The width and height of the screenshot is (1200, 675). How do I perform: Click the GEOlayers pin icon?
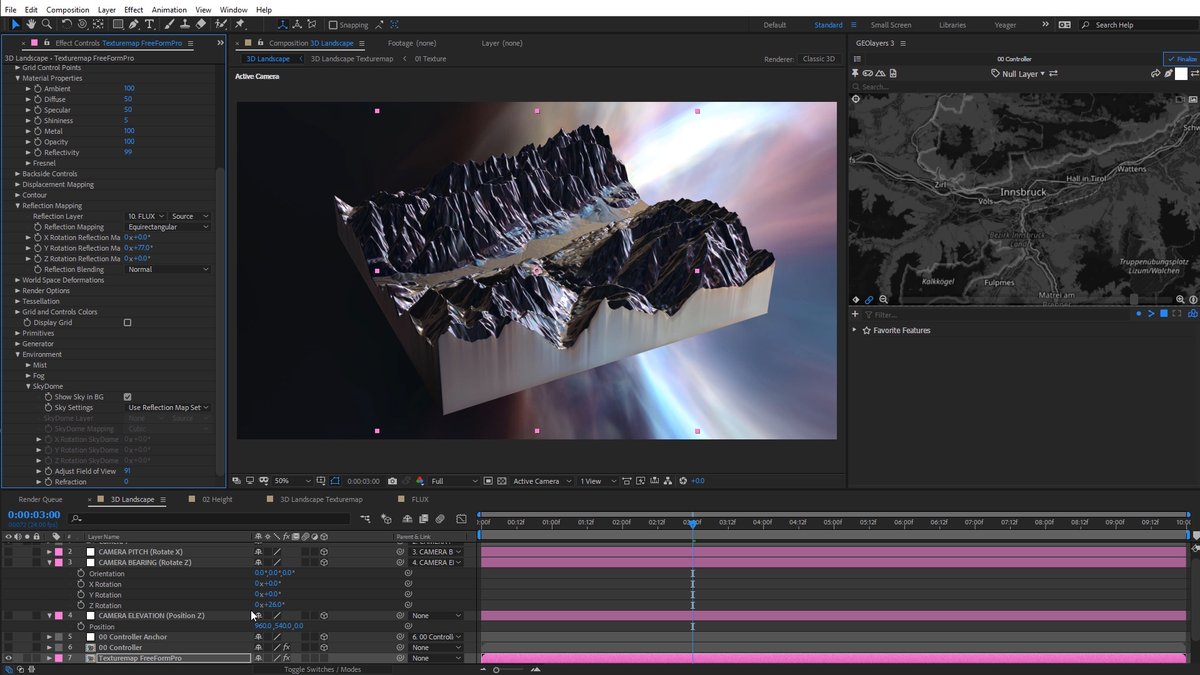click(x=855, y=73)
